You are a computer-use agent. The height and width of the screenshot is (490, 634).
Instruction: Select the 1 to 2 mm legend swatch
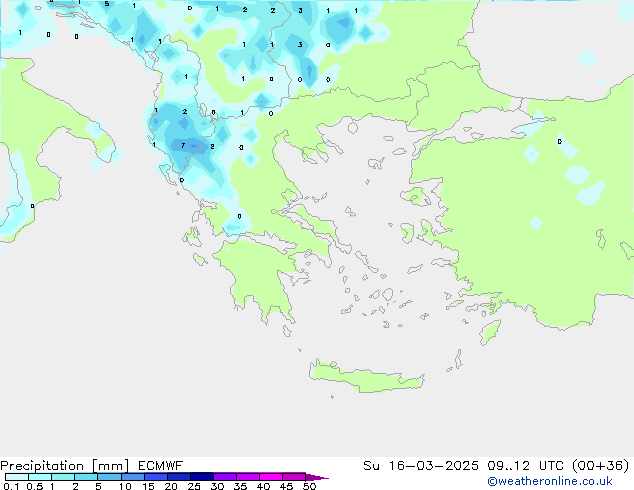click(x=63, y=477)
